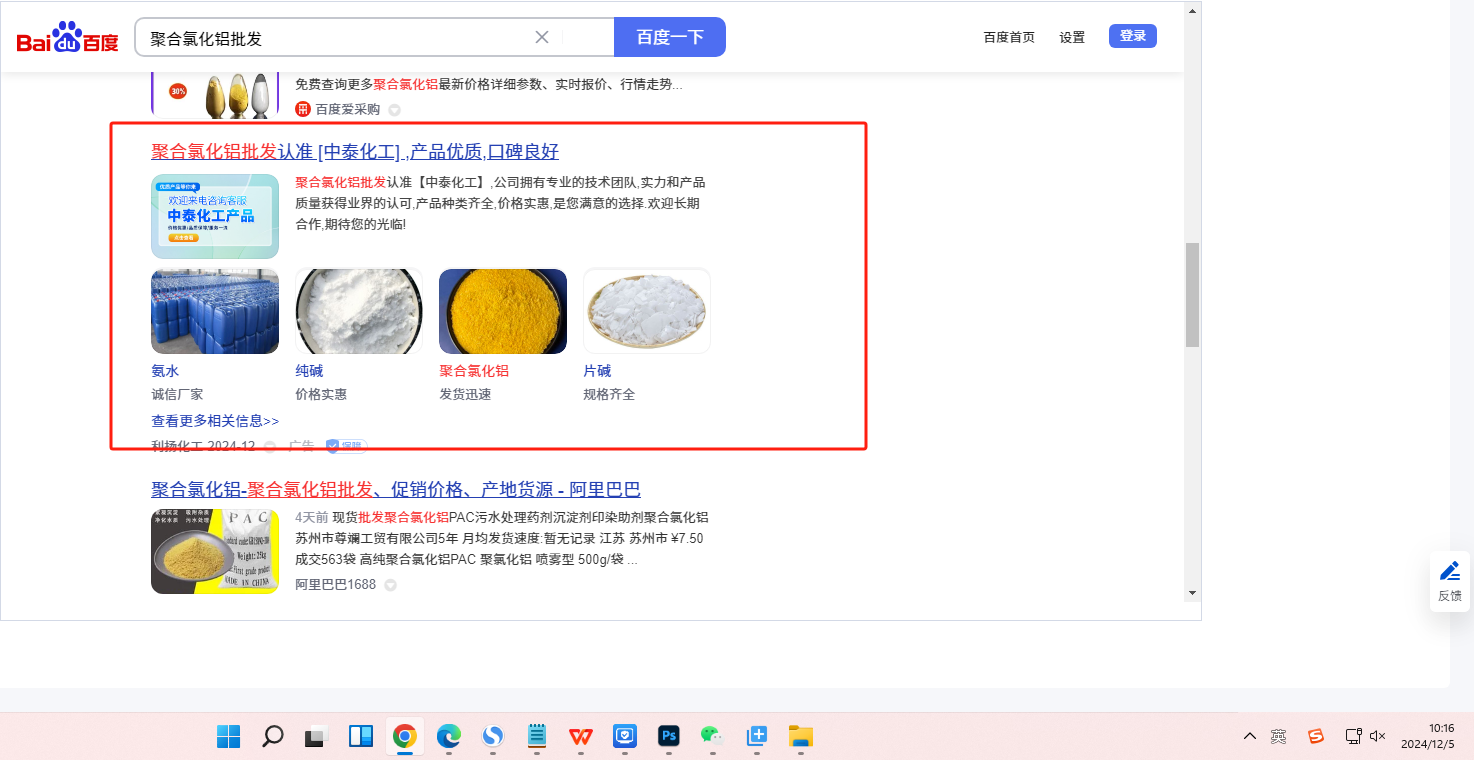Image resolution: width=1474 pixels, height=760 pixels.
Task: Switch the 英 input language indicator
Action: 1278,737
